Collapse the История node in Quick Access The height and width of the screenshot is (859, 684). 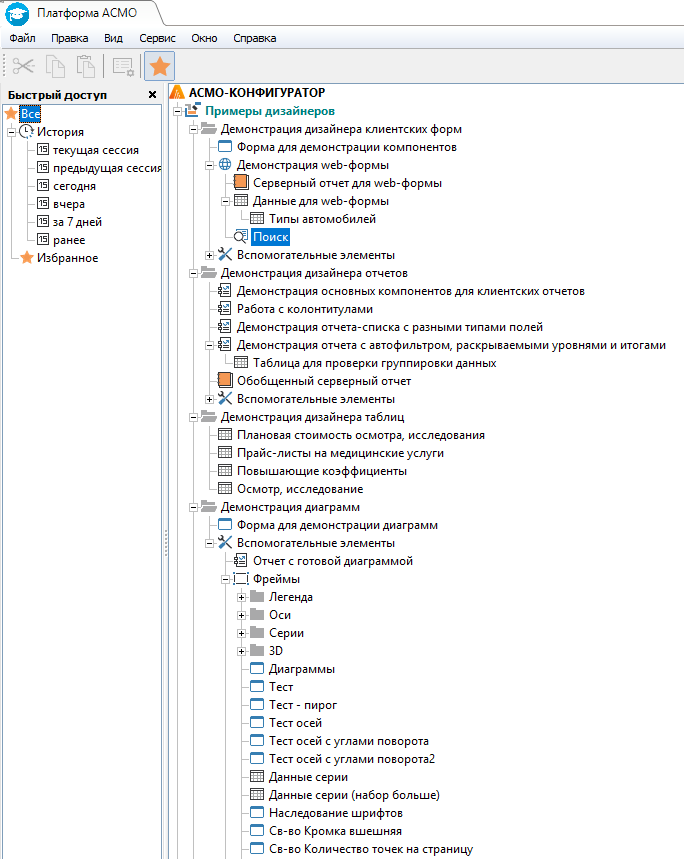pyautogui.click(x=11, y=132)
